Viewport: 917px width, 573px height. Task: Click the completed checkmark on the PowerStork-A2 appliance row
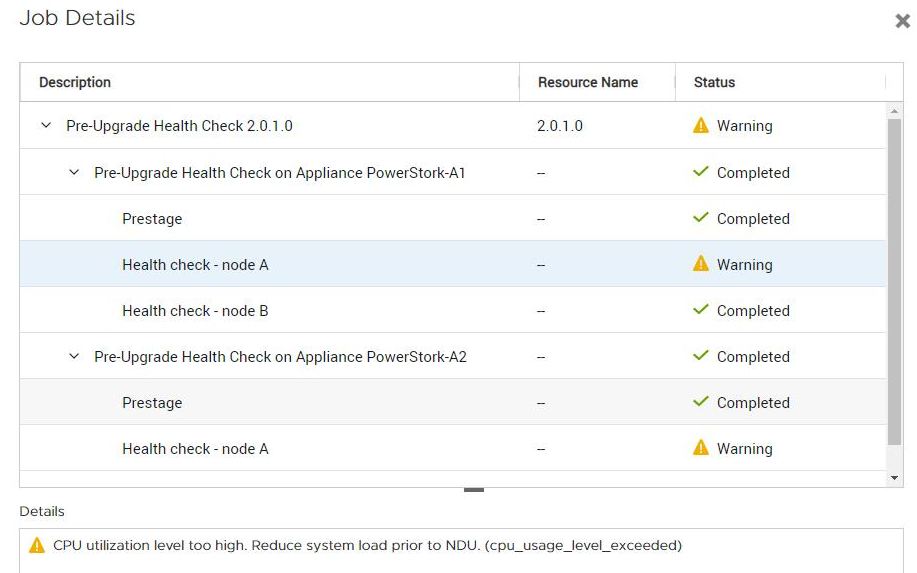pyautogui.click(x=701, y=356)
